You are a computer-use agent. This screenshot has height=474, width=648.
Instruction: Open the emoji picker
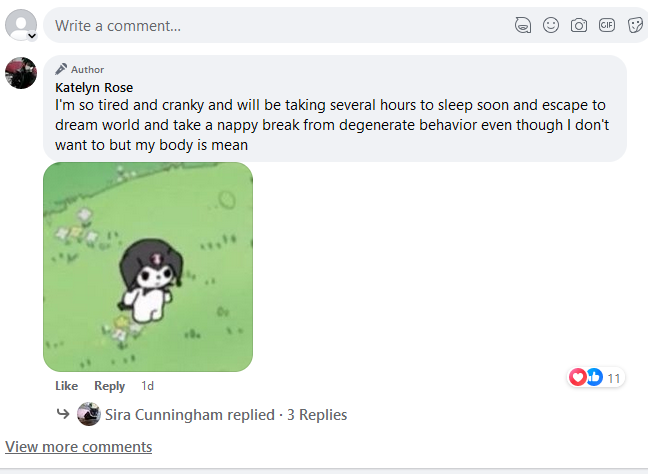point(550,25)
